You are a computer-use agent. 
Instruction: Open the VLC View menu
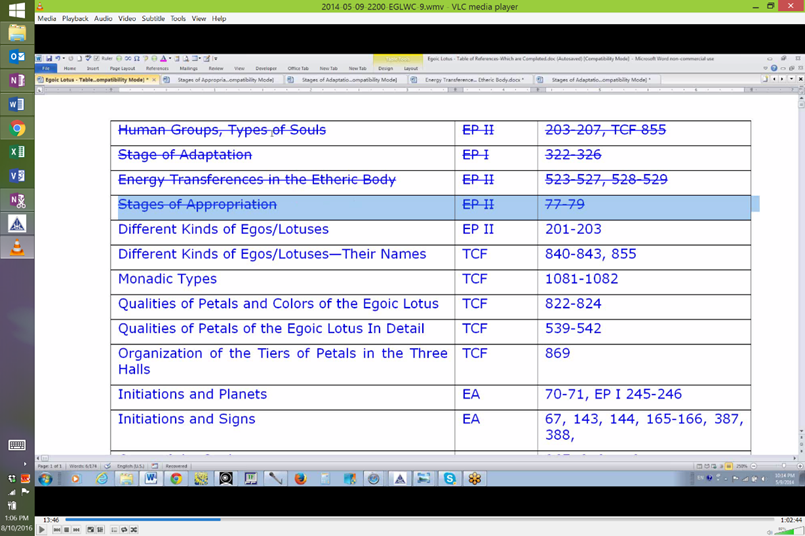199,19
